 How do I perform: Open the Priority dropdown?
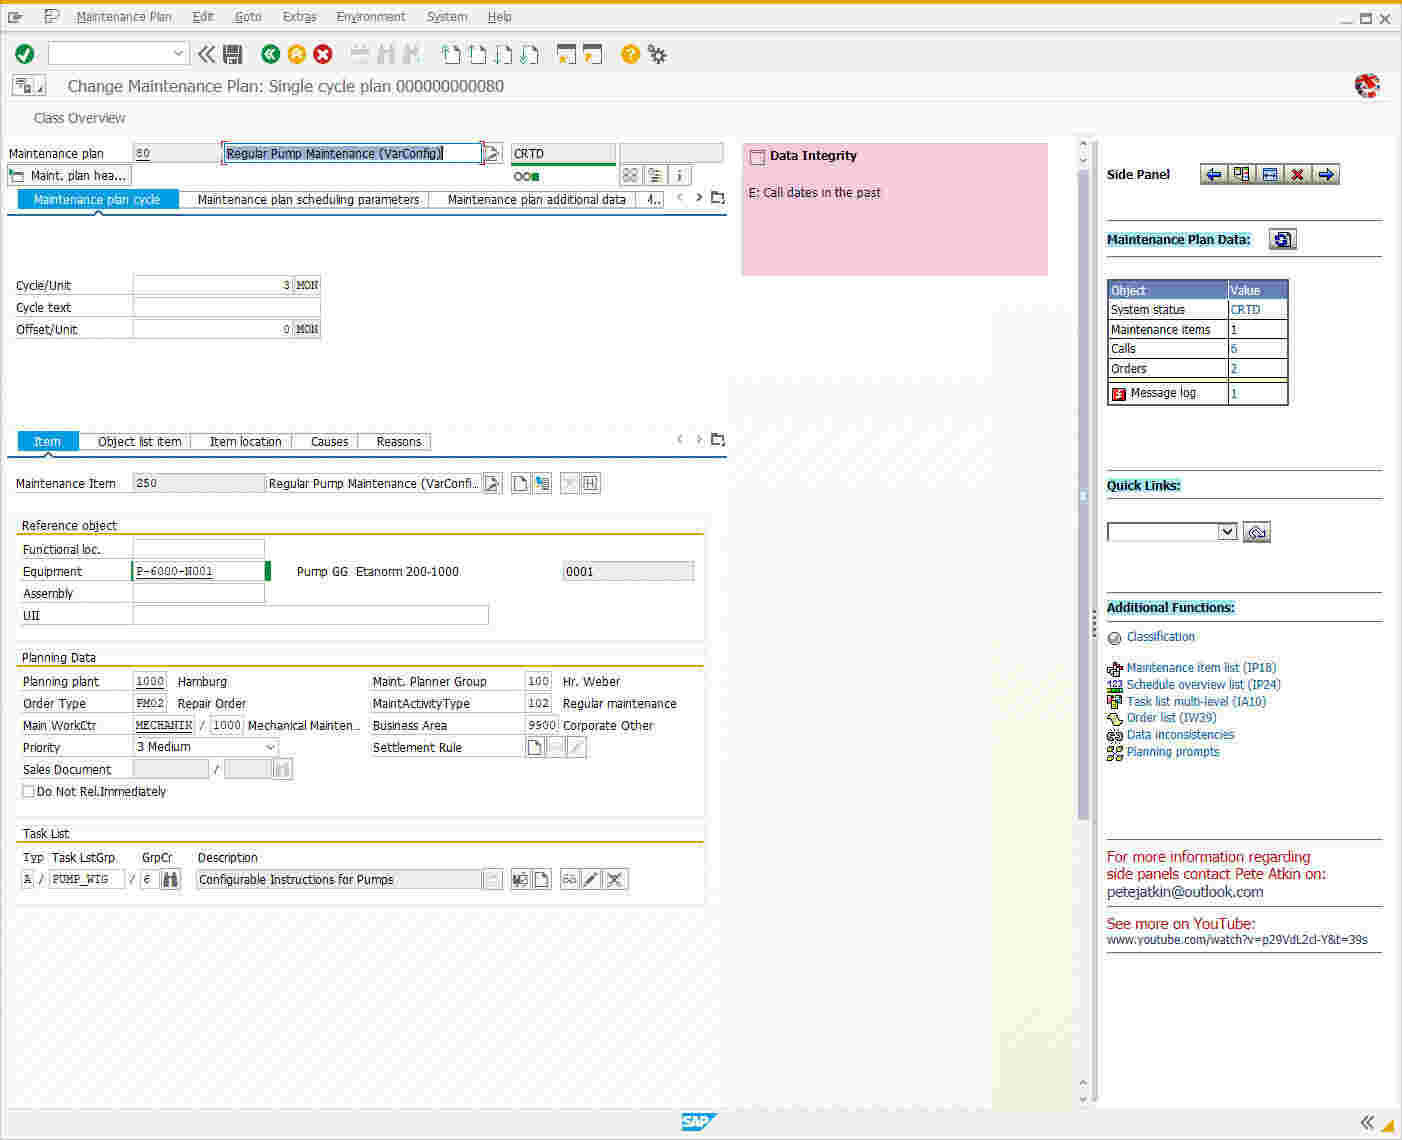pyautogui.click(x=270, y=747)
